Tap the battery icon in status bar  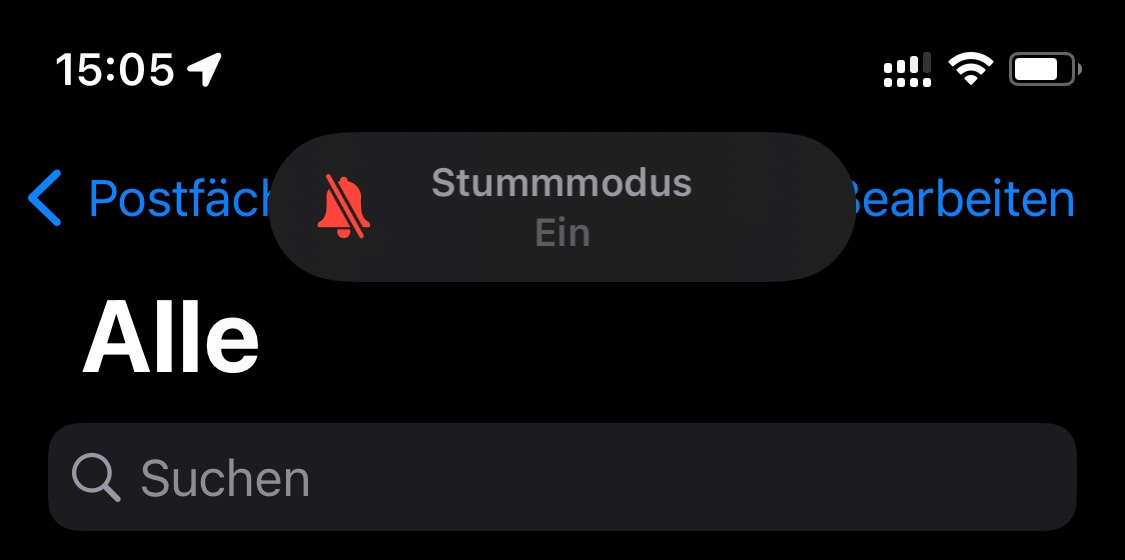(x=1045, y=70)
